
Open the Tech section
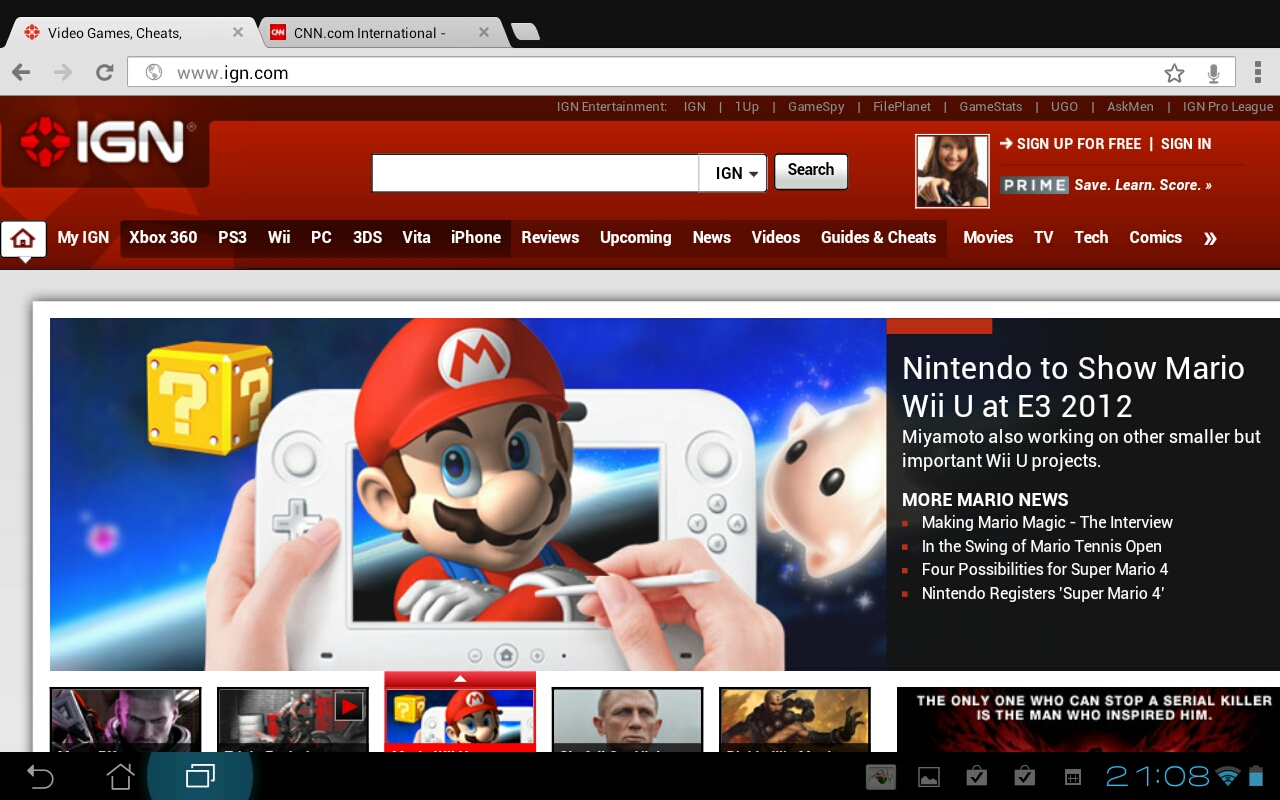point(1091,237)
